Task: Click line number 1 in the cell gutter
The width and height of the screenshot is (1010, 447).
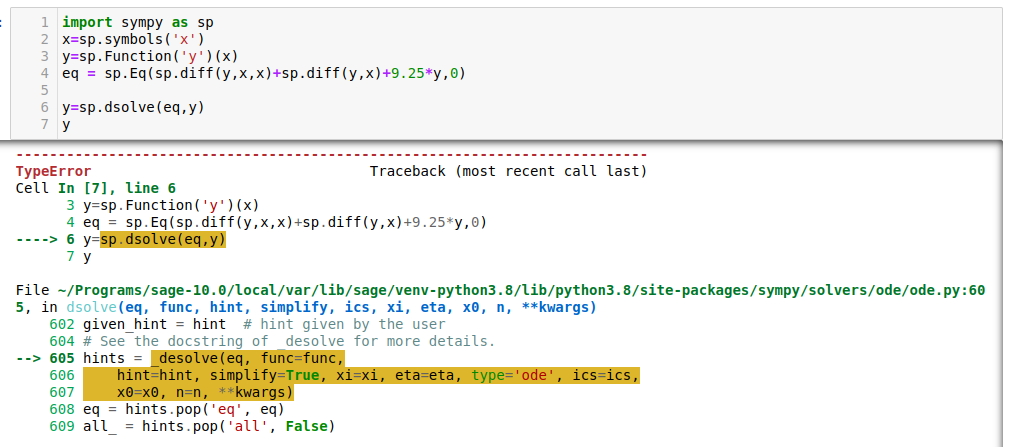Action: 46,21
